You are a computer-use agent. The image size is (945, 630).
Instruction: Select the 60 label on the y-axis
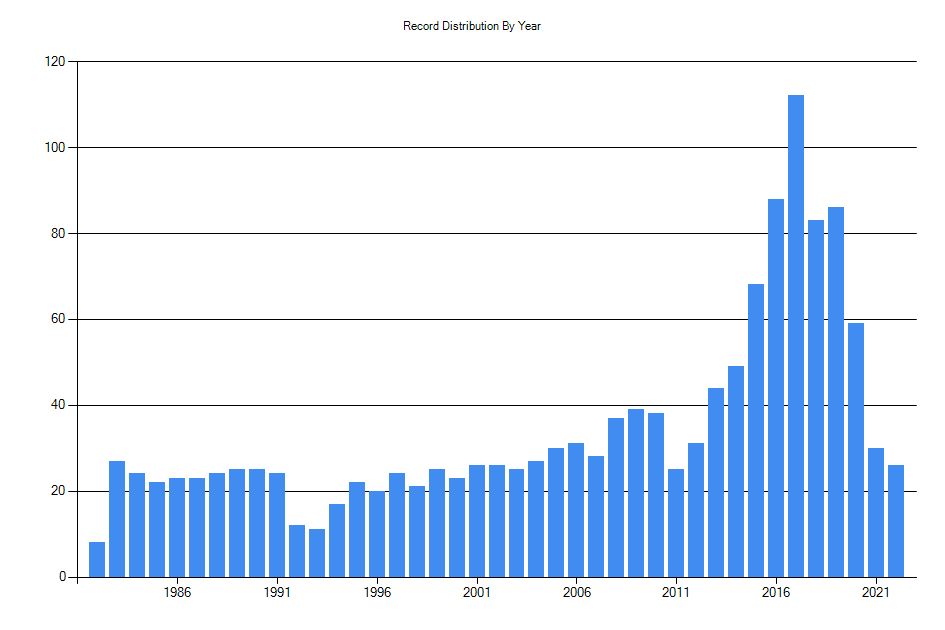tap(60, 320)
